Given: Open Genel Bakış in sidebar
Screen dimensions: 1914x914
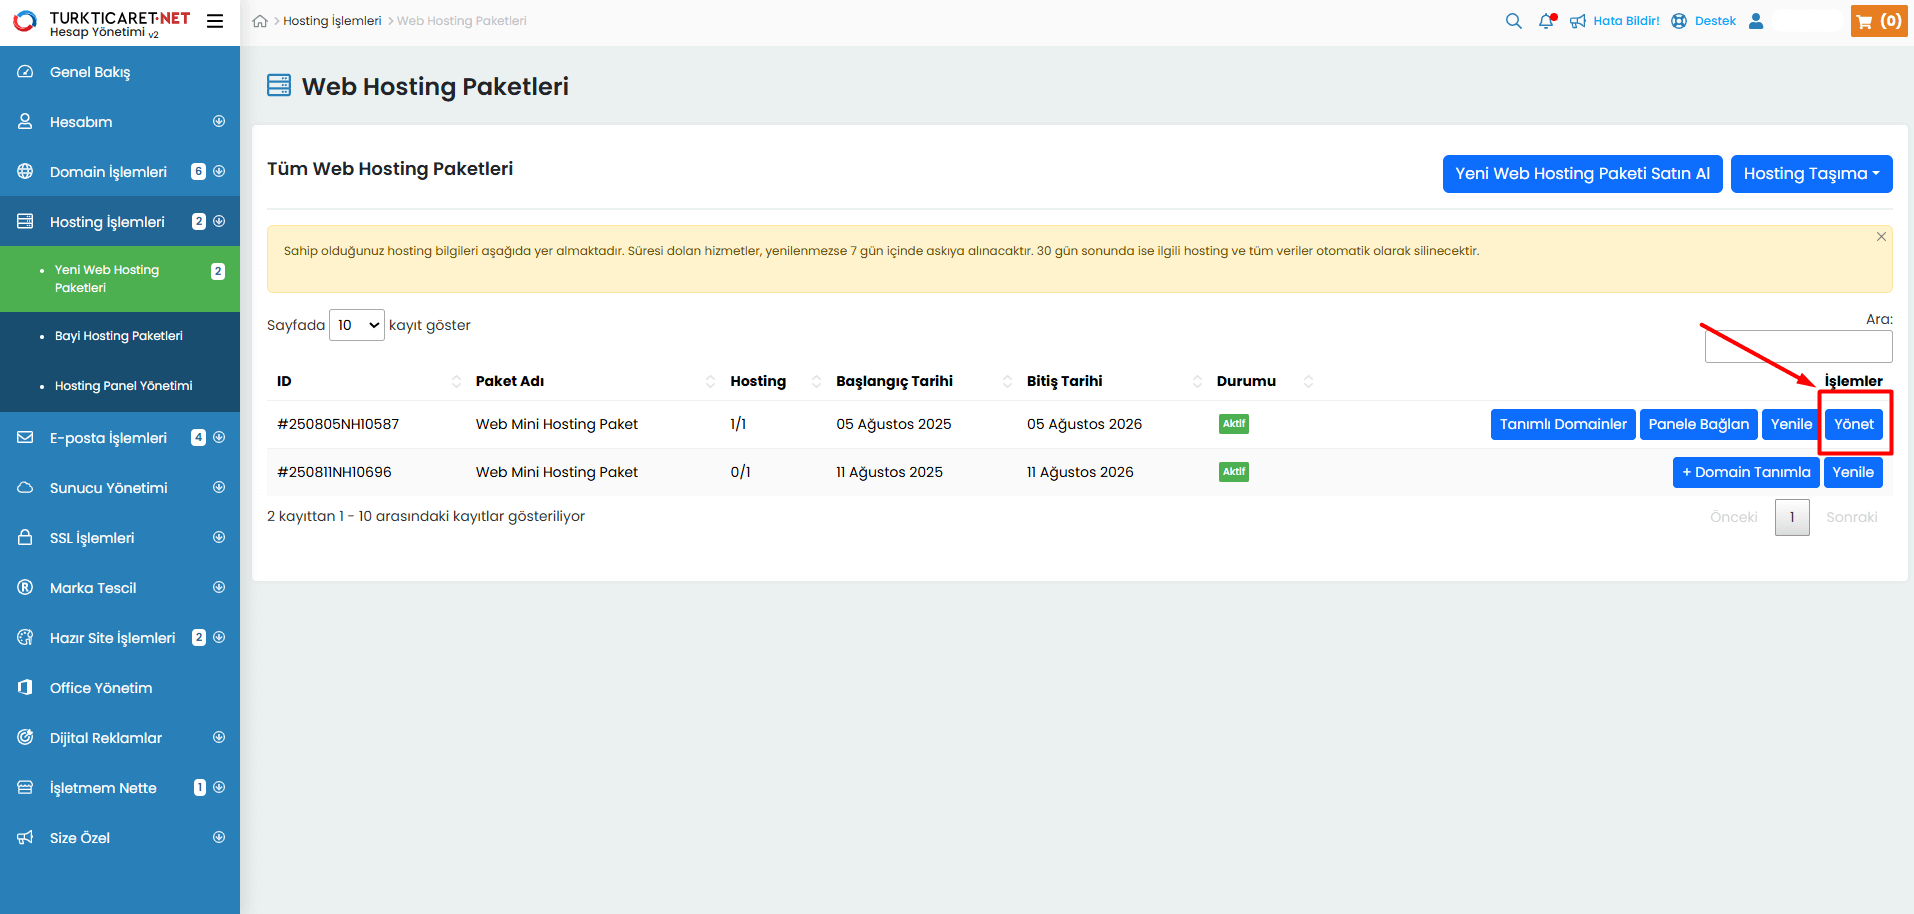Looking at the screenshot, I should point(90,72).
